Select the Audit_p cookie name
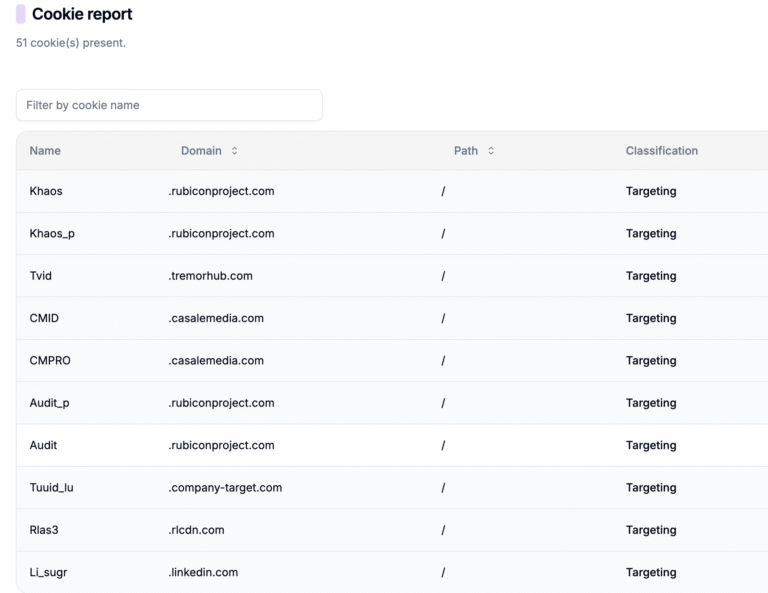 pyautogui.click(x=49, y=403)
